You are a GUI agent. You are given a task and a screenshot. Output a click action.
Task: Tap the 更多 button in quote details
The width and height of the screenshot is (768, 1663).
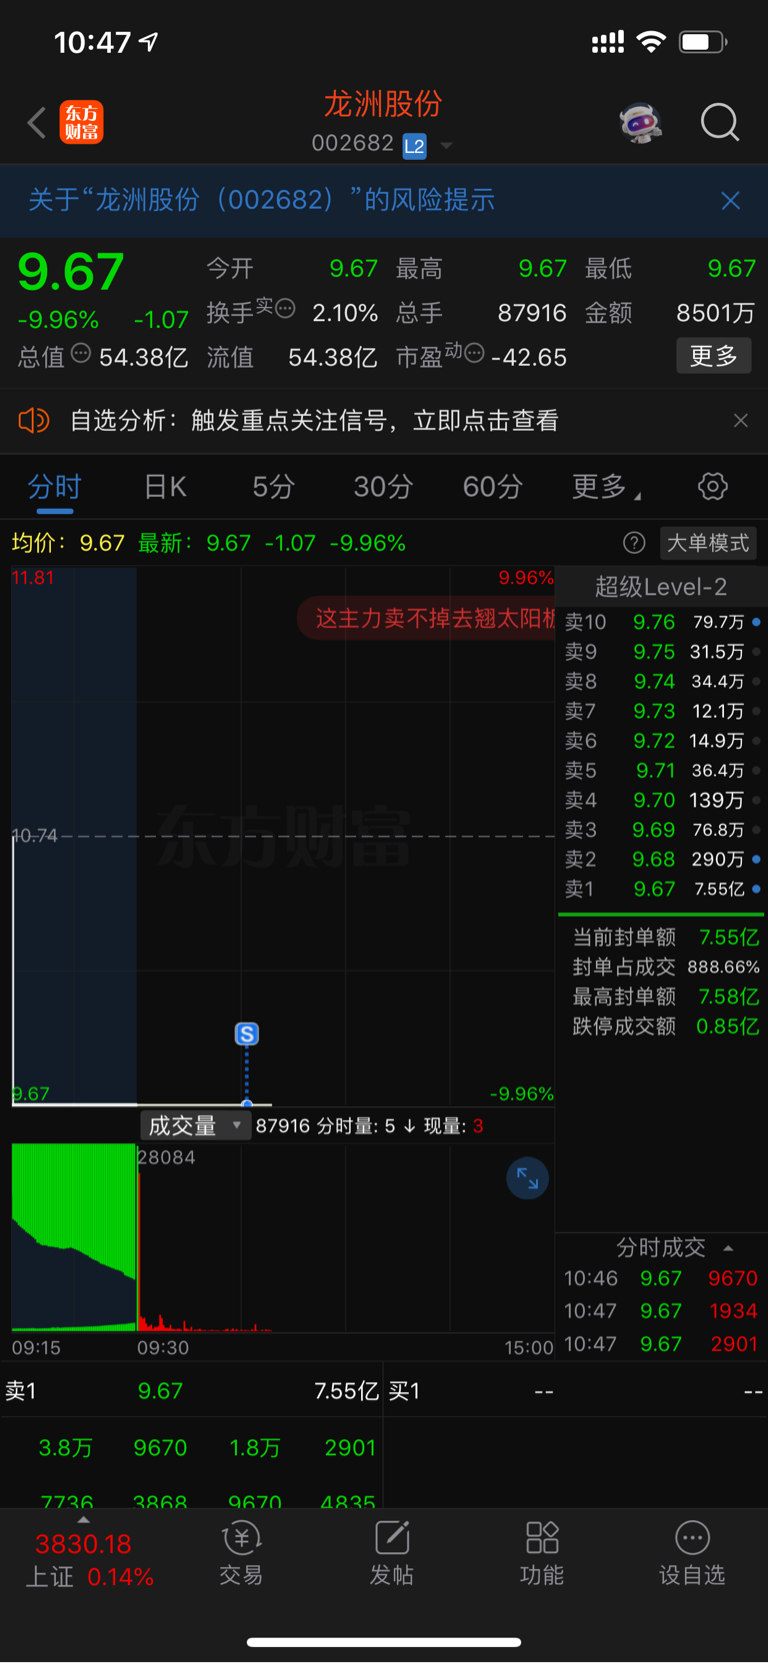click(714, 356)
